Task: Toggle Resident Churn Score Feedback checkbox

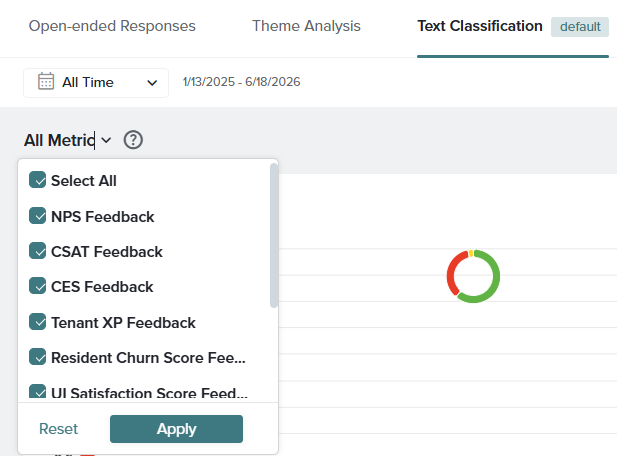Action: (37, 357)
